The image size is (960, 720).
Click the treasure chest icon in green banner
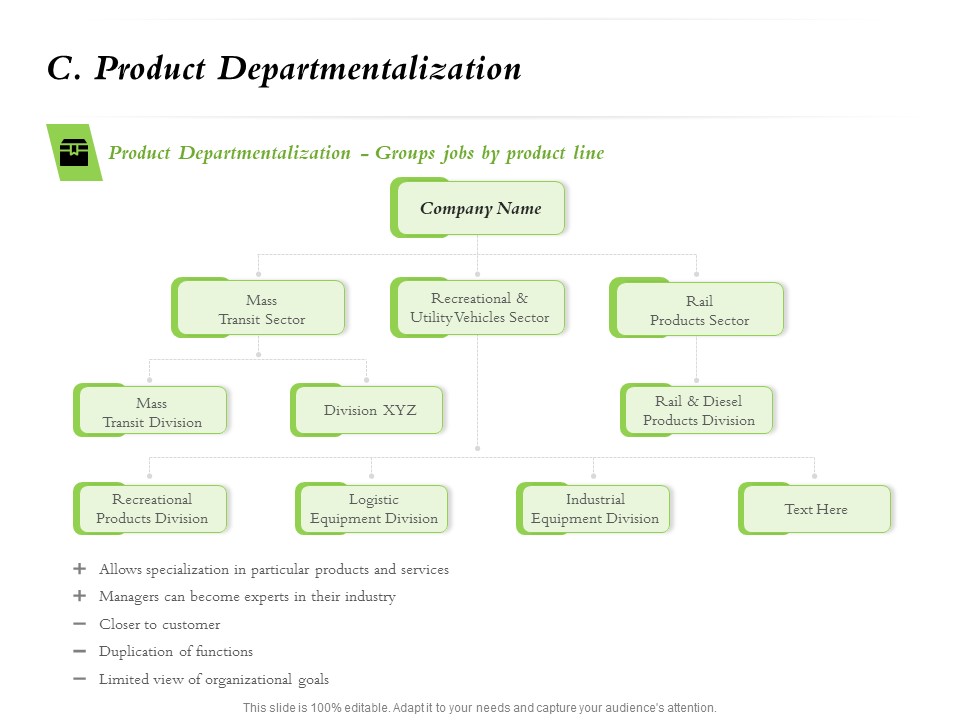tap(73, 152)
